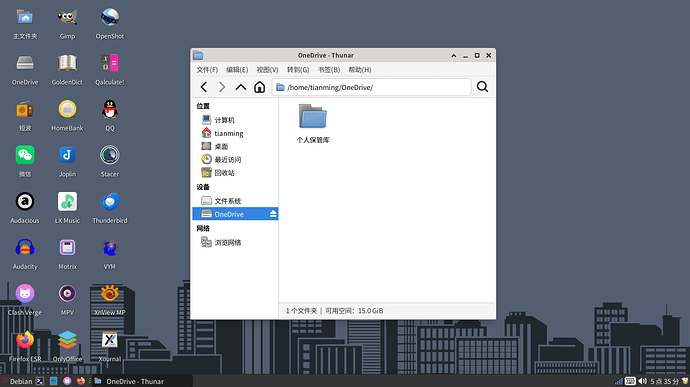Image resolution: width=690 pixels, height=387 pixels.
Task: Open the 编辑(E) menu
Action: point(237,70)
